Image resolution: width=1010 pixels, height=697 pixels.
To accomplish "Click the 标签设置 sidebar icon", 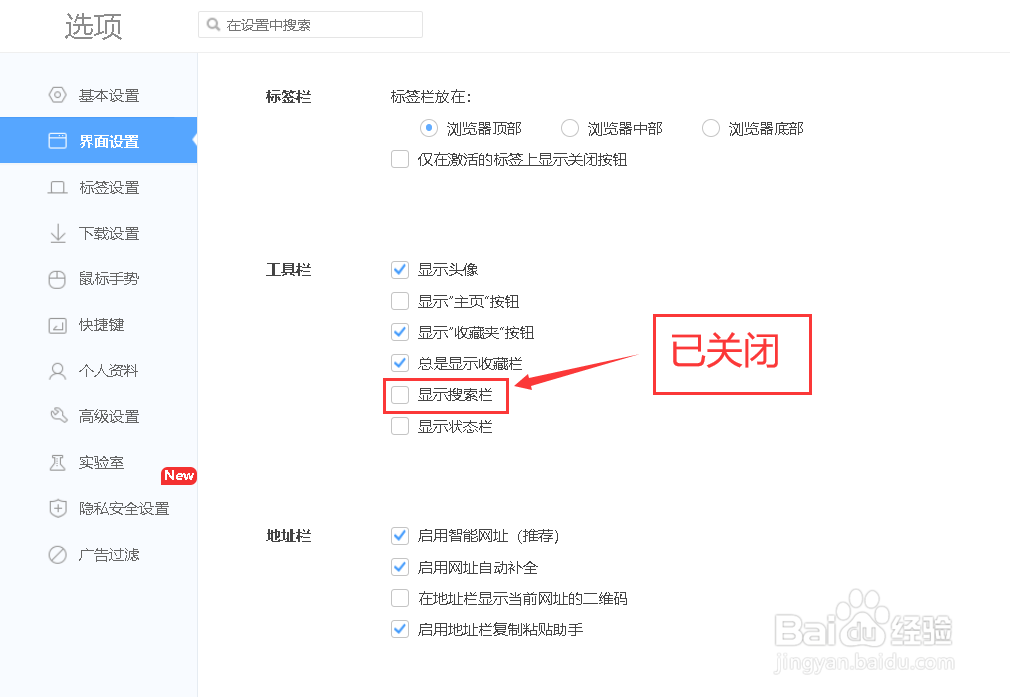I will coord(58,187).
